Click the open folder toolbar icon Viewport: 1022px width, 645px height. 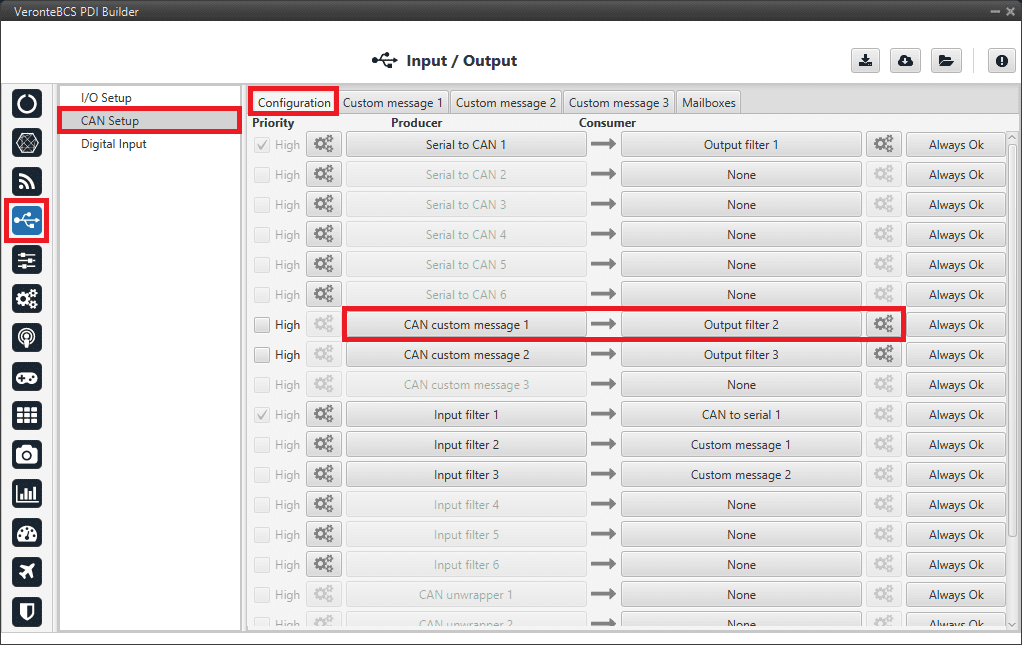coord(946,61)
